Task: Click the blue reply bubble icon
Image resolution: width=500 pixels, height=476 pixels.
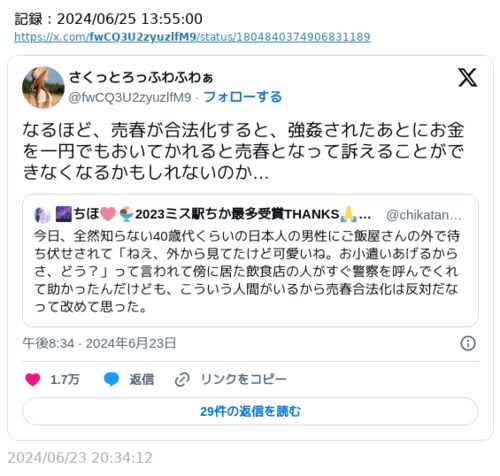Action: pyautogui.click(x=111, y=379)
